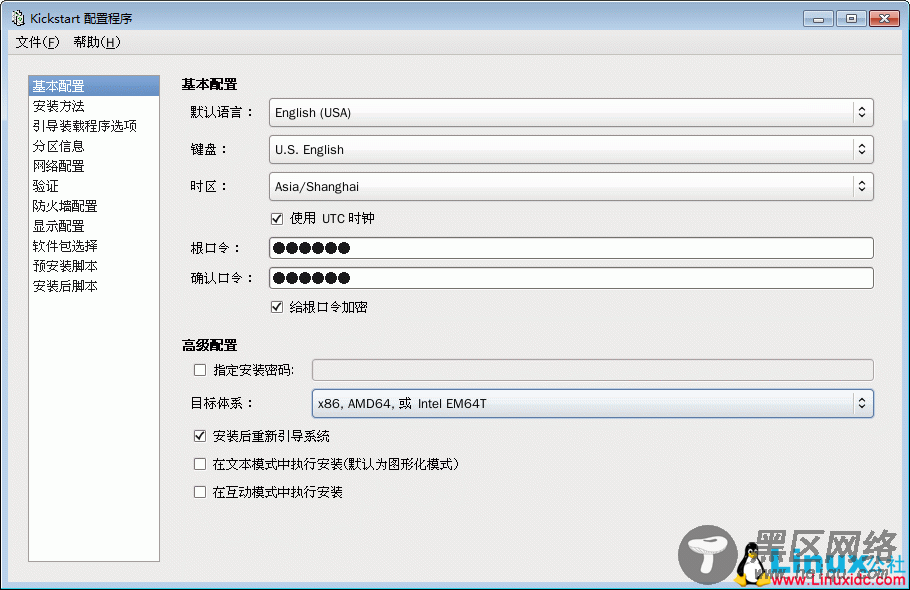
Task: Open the 键盘 dropdown showing U.S. English
Action: (x=571, y=150)
